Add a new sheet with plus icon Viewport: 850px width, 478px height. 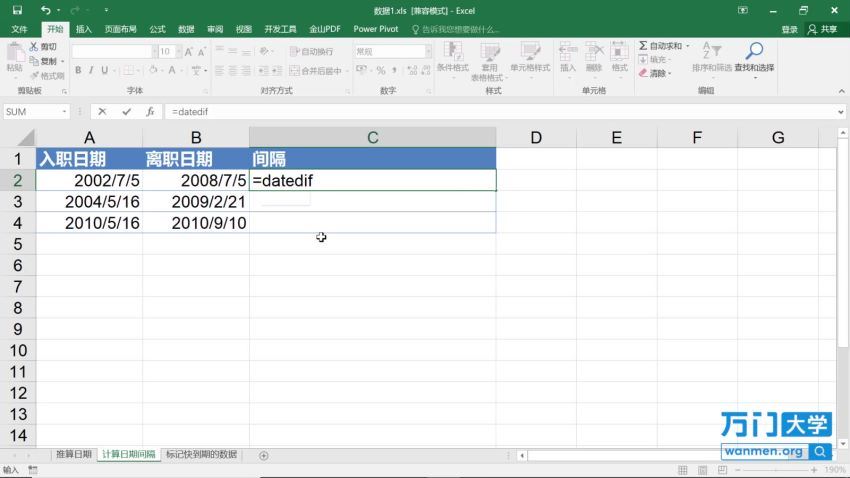pos(264,455)
